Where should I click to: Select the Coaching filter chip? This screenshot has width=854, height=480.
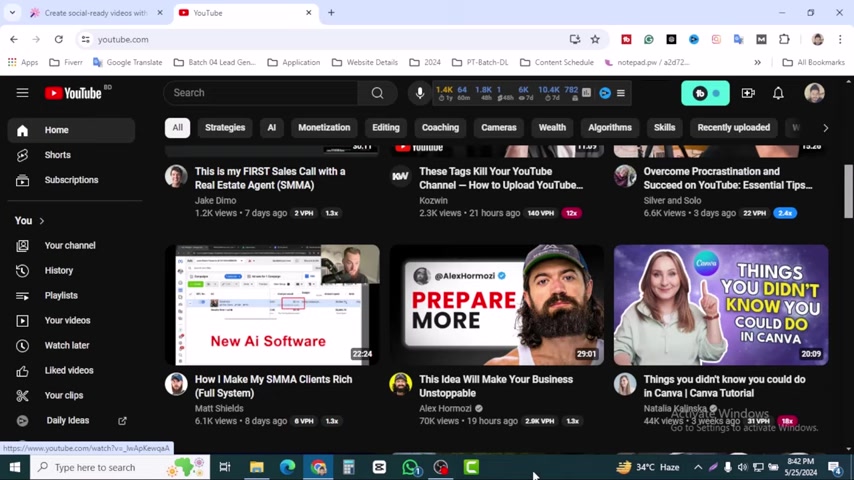440,128
